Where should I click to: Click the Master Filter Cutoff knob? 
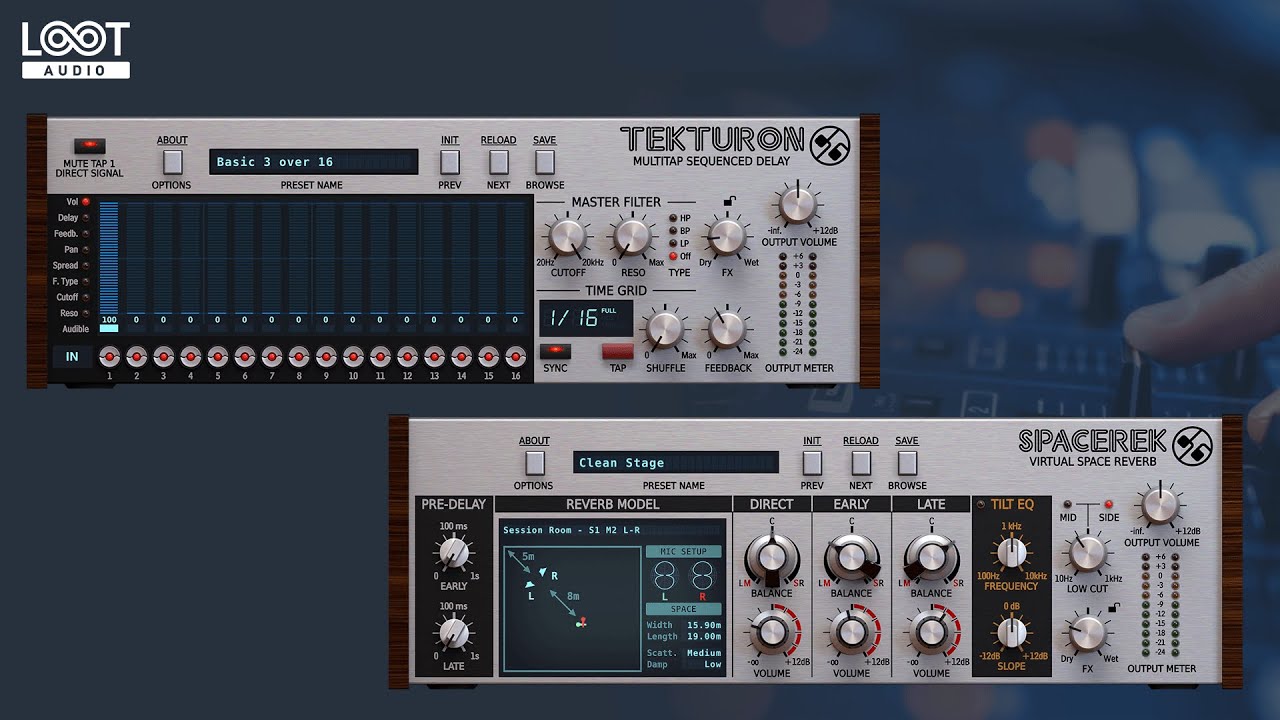(567, 237)
